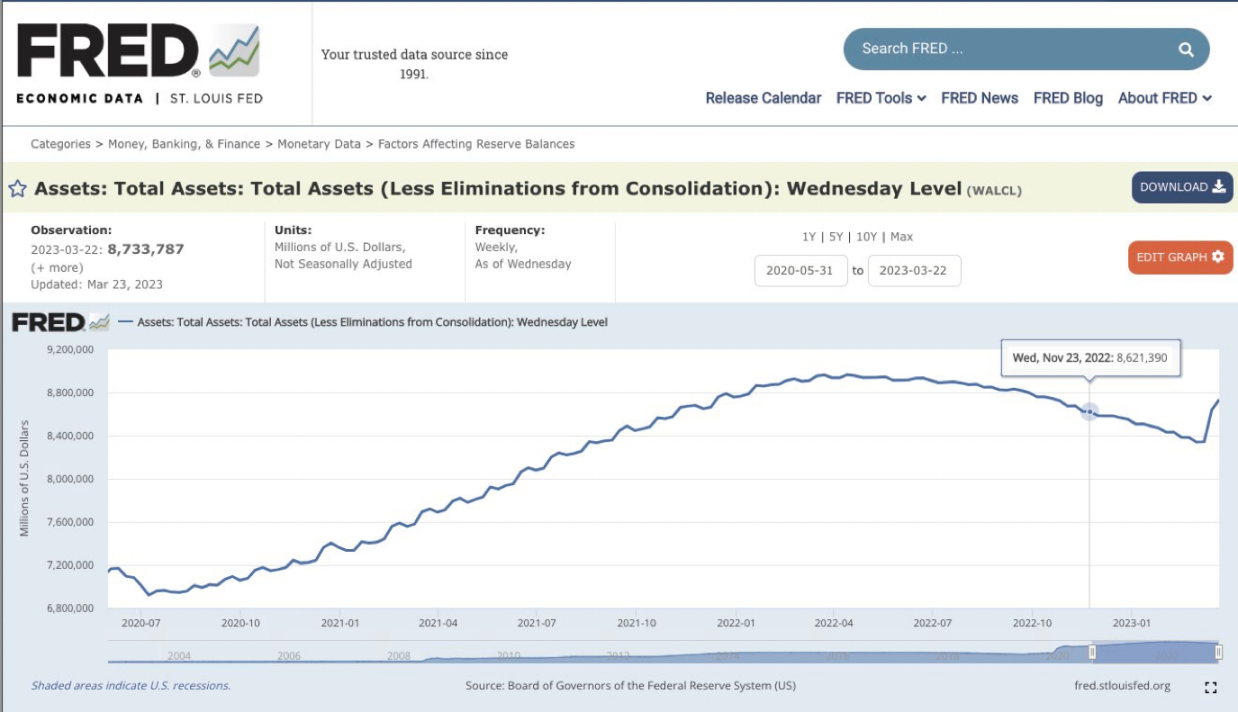Screen dimensions: 1238x712
Task: Click the start date field 2020-05-31
Action: (800, 270)
